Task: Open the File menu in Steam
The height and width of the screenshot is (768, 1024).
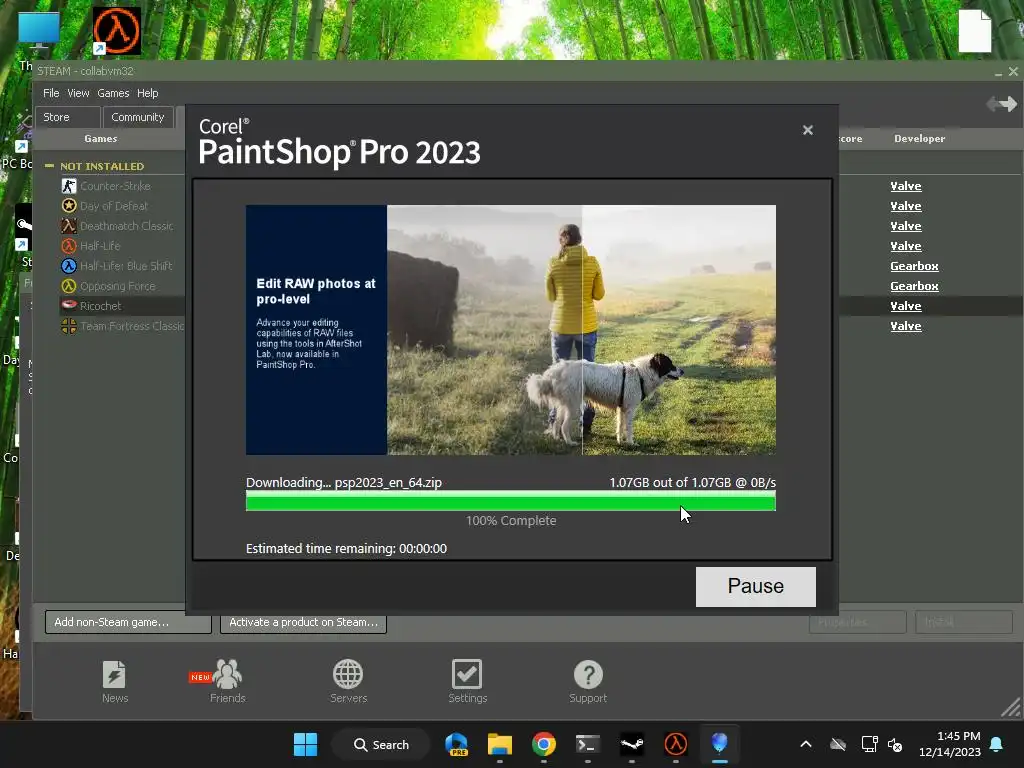Action: click(51, 93)
